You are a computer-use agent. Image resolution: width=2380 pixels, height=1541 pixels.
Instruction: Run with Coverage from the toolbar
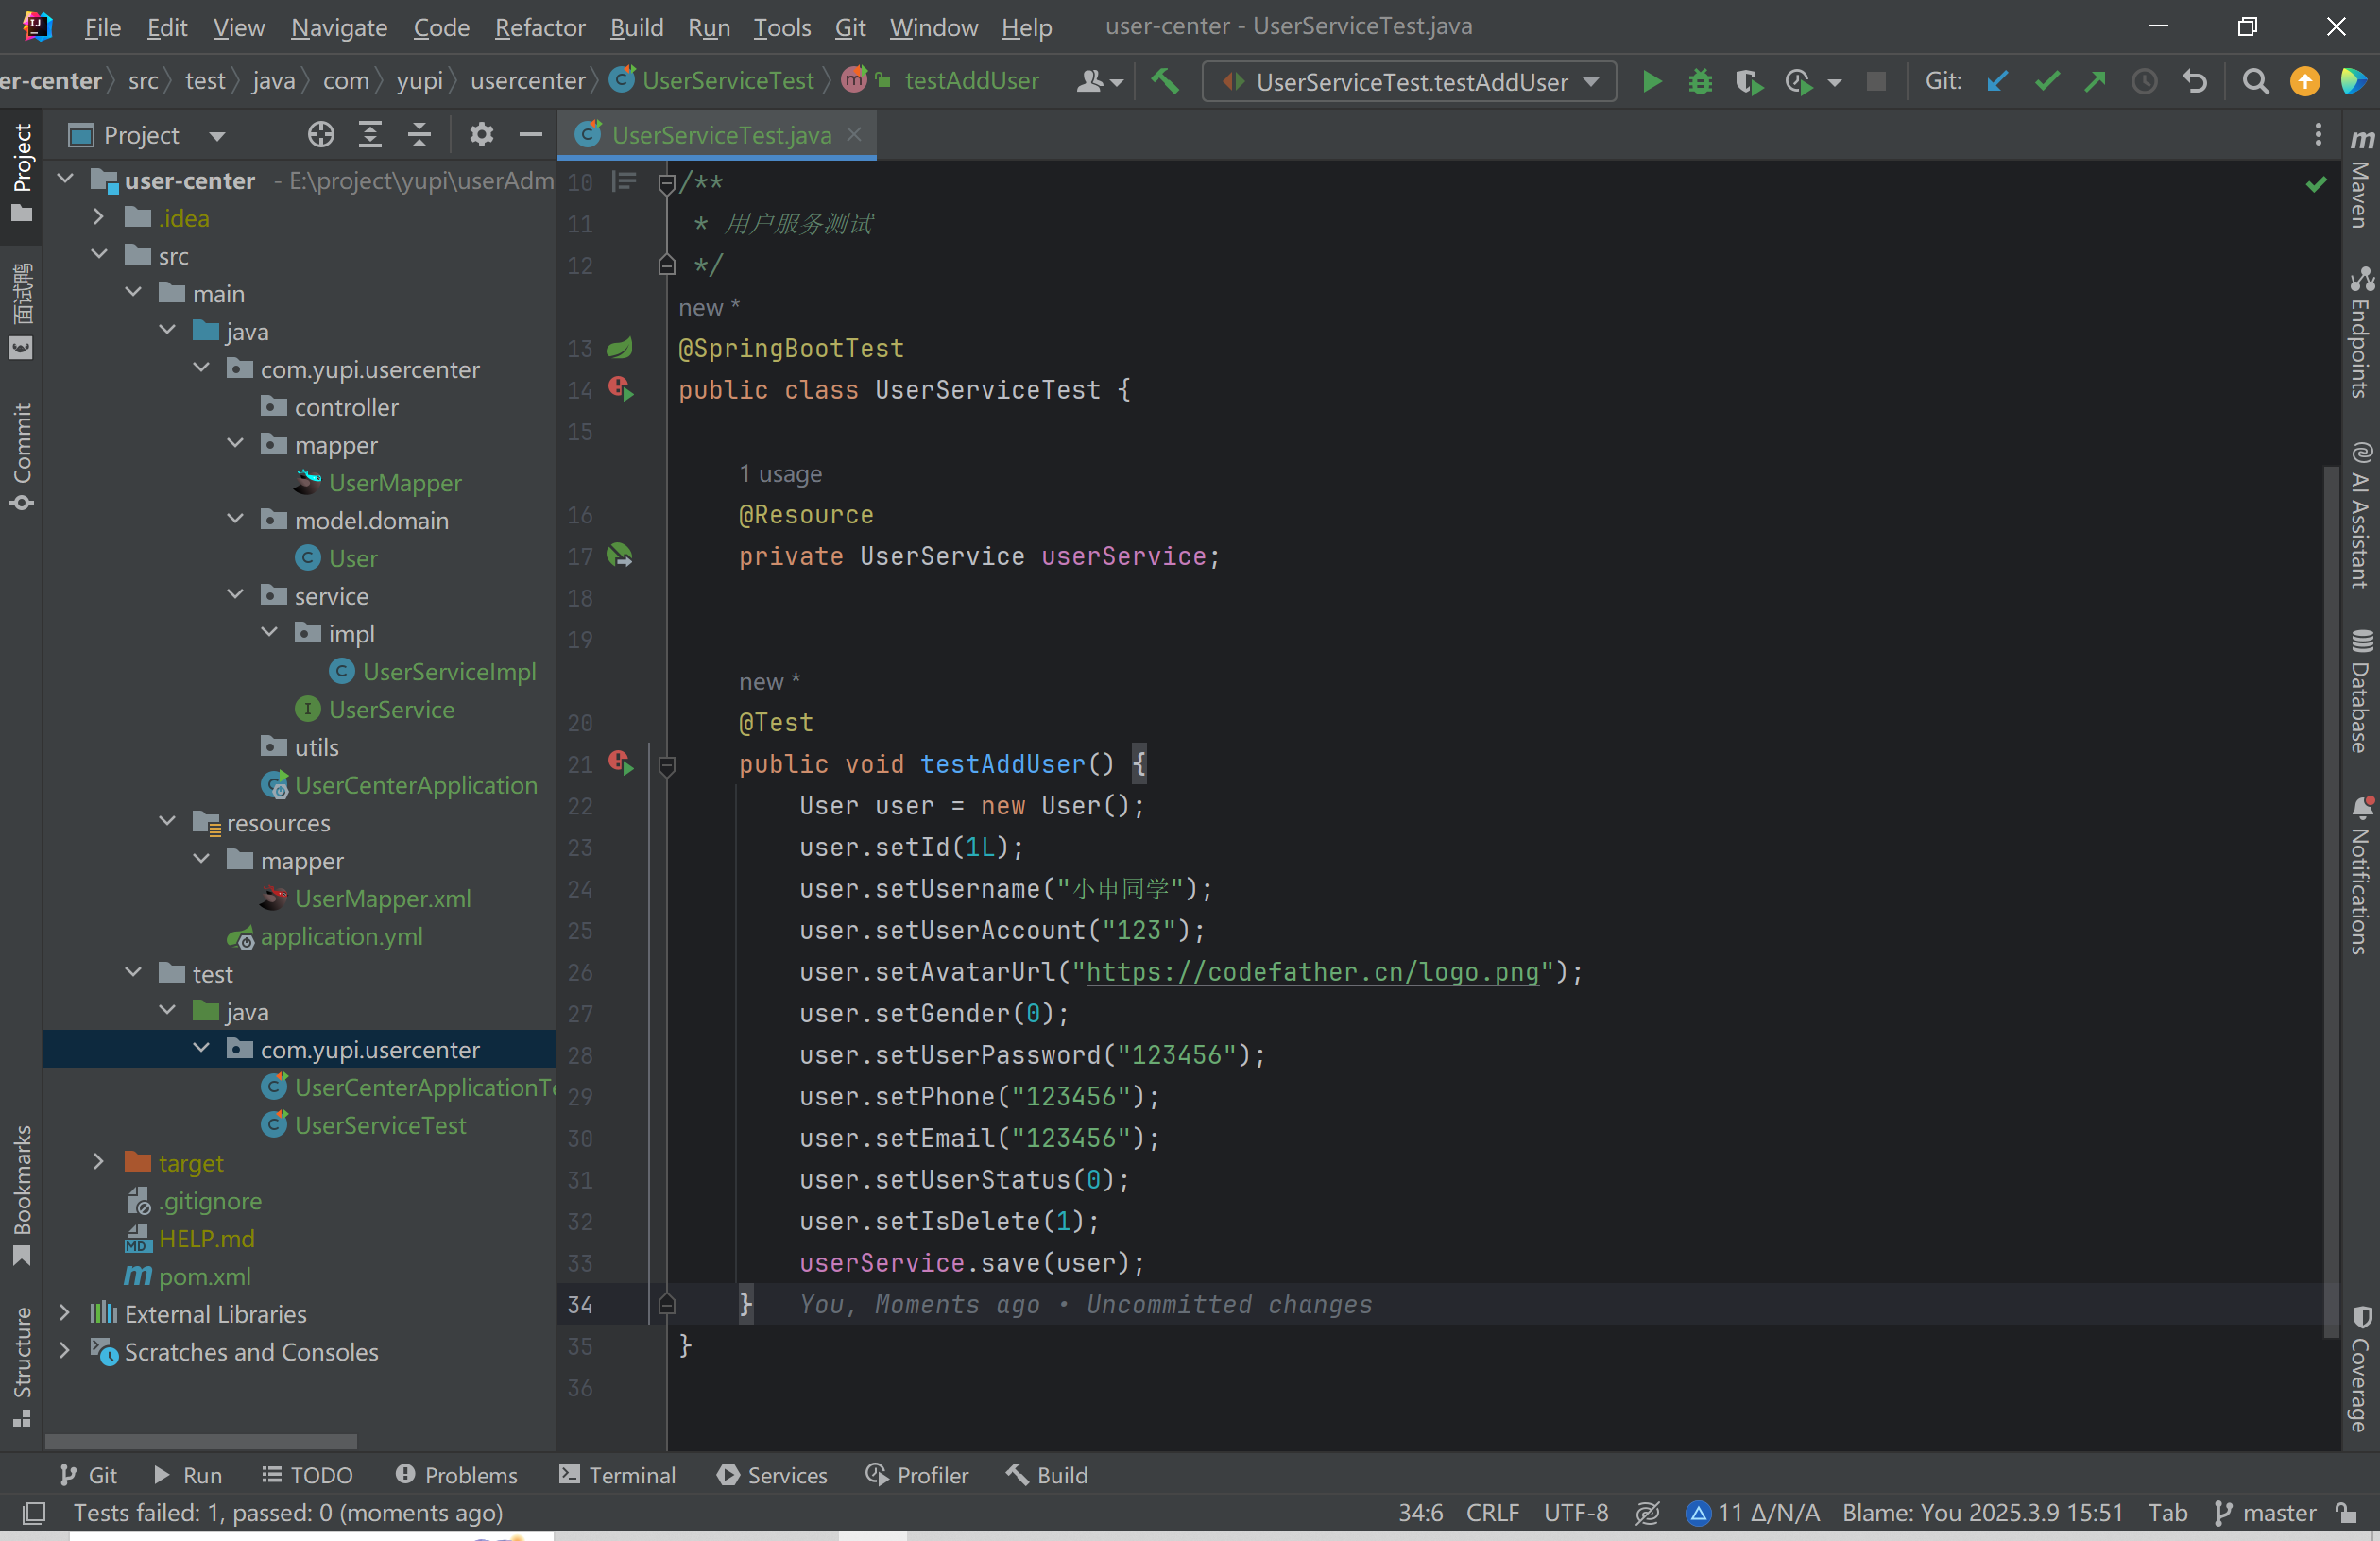pyautogui.click(x=1747, y=81)
